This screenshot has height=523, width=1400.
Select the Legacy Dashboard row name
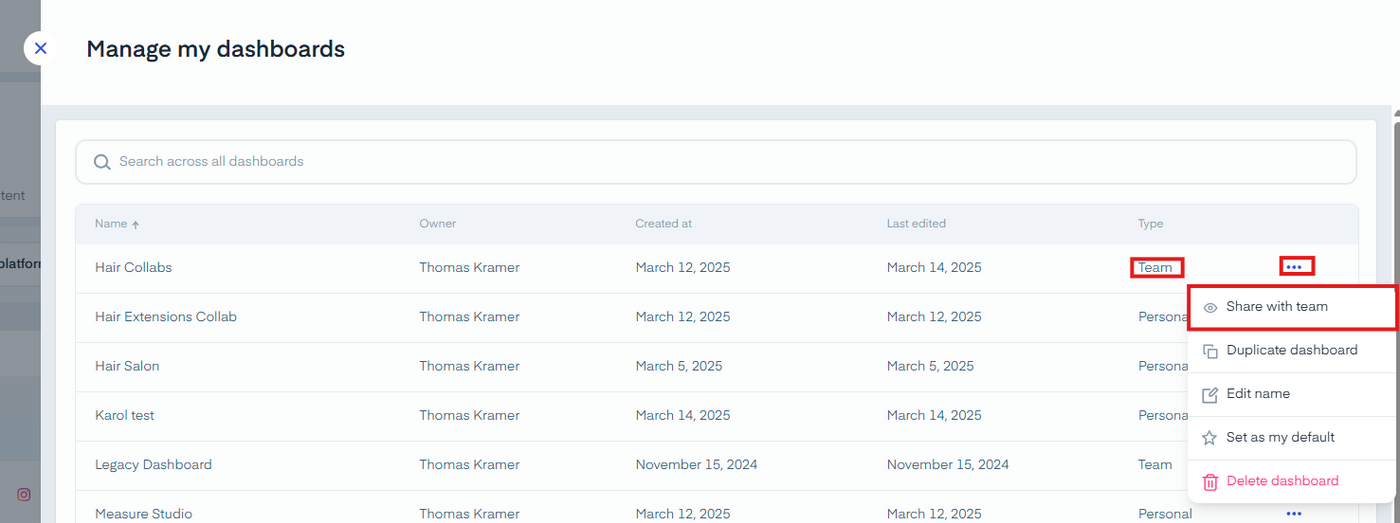(153, 465)
